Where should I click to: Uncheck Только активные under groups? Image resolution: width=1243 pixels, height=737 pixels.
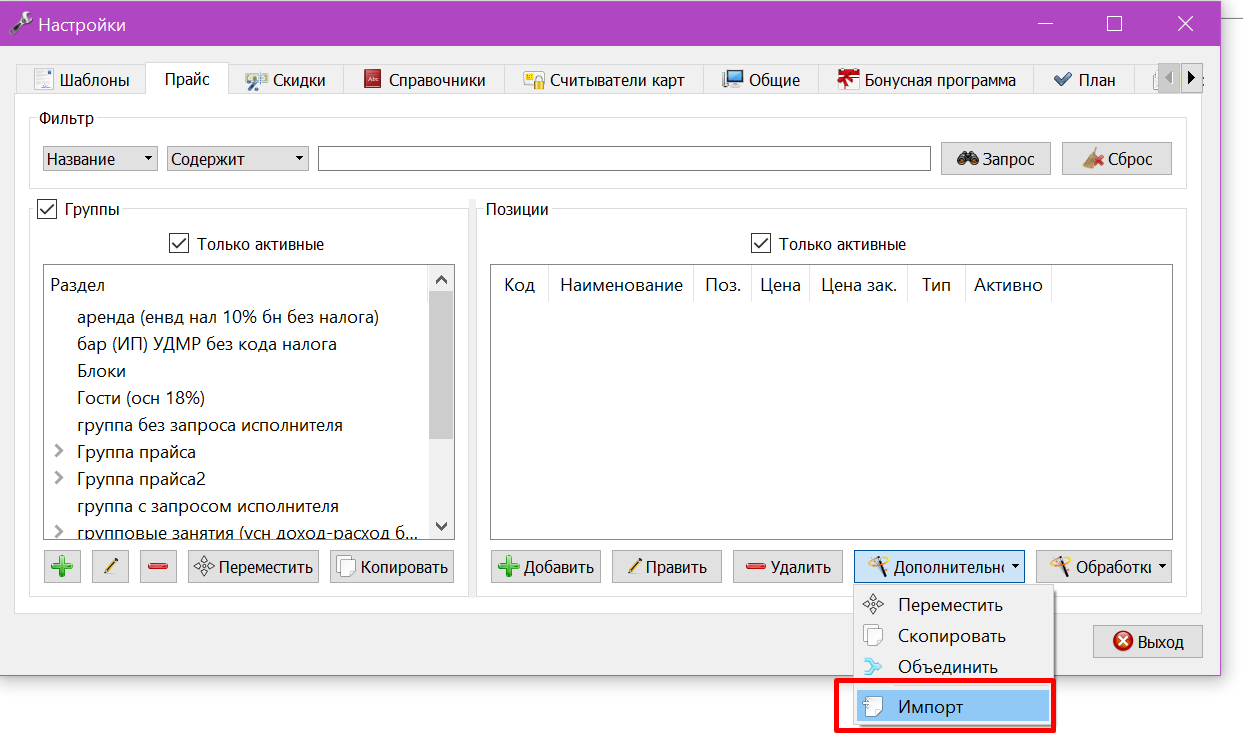click(179, 243)
